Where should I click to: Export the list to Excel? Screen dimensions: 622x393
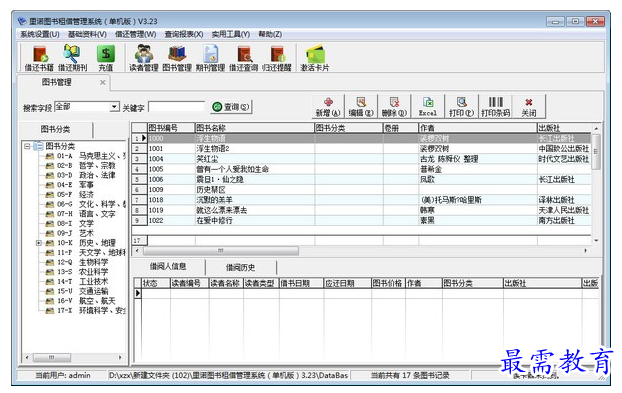(x=428, y=107)
